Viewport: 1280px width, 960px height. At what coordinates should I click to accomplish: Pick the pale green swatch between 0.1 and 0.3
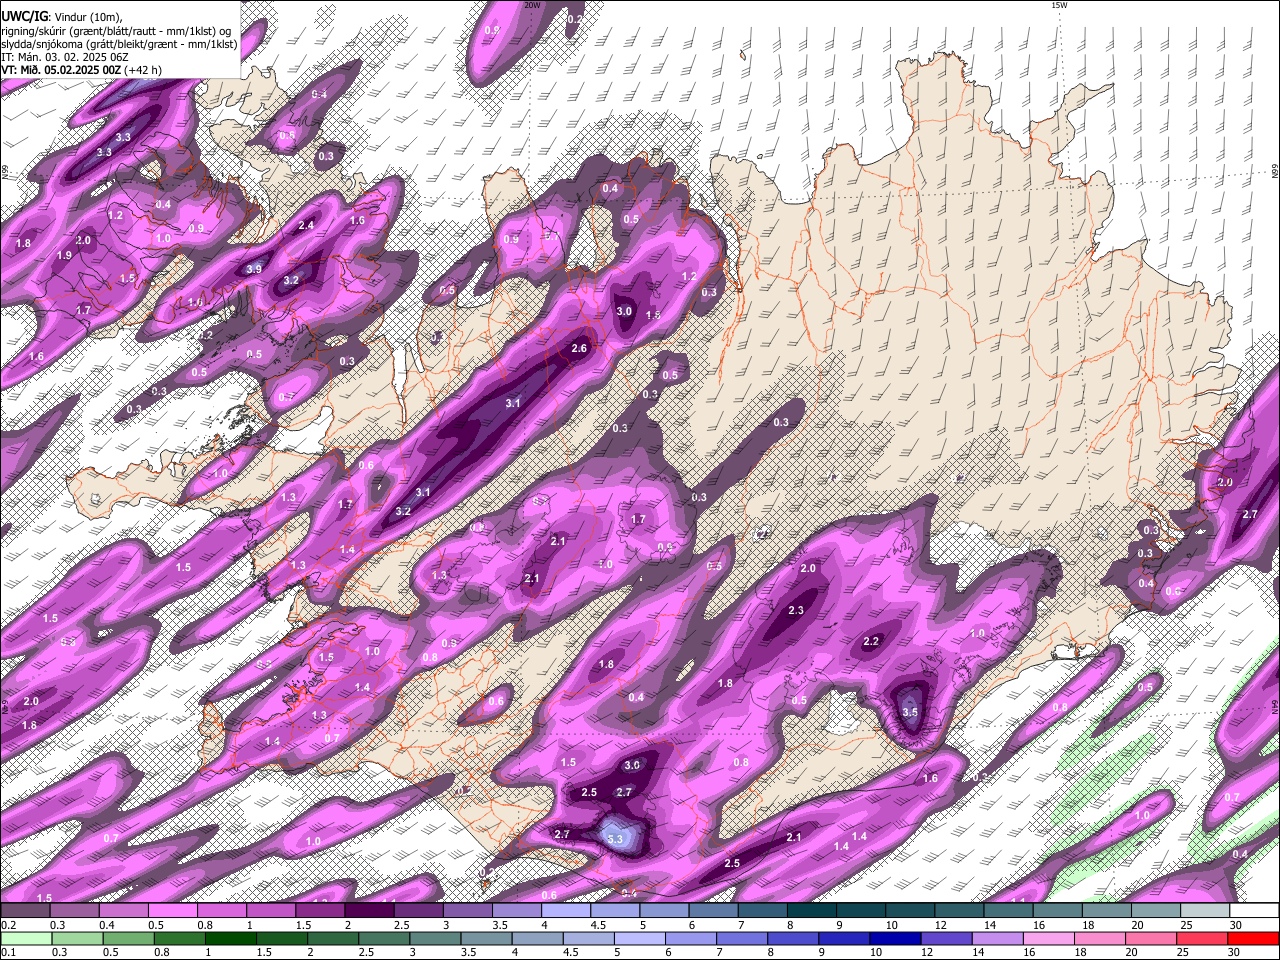point(25,938)
